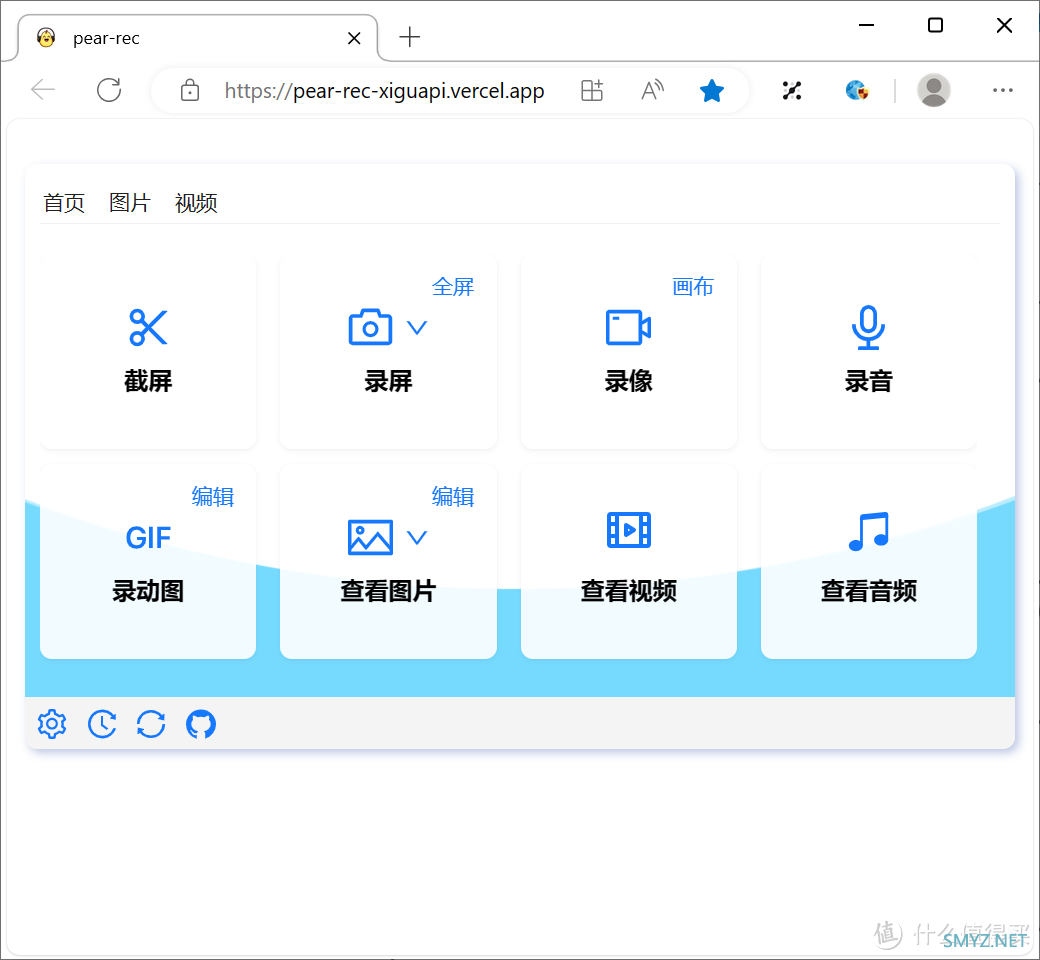Open the browser three-dots menu
1040x960 pixels.
pos(1002,90)
